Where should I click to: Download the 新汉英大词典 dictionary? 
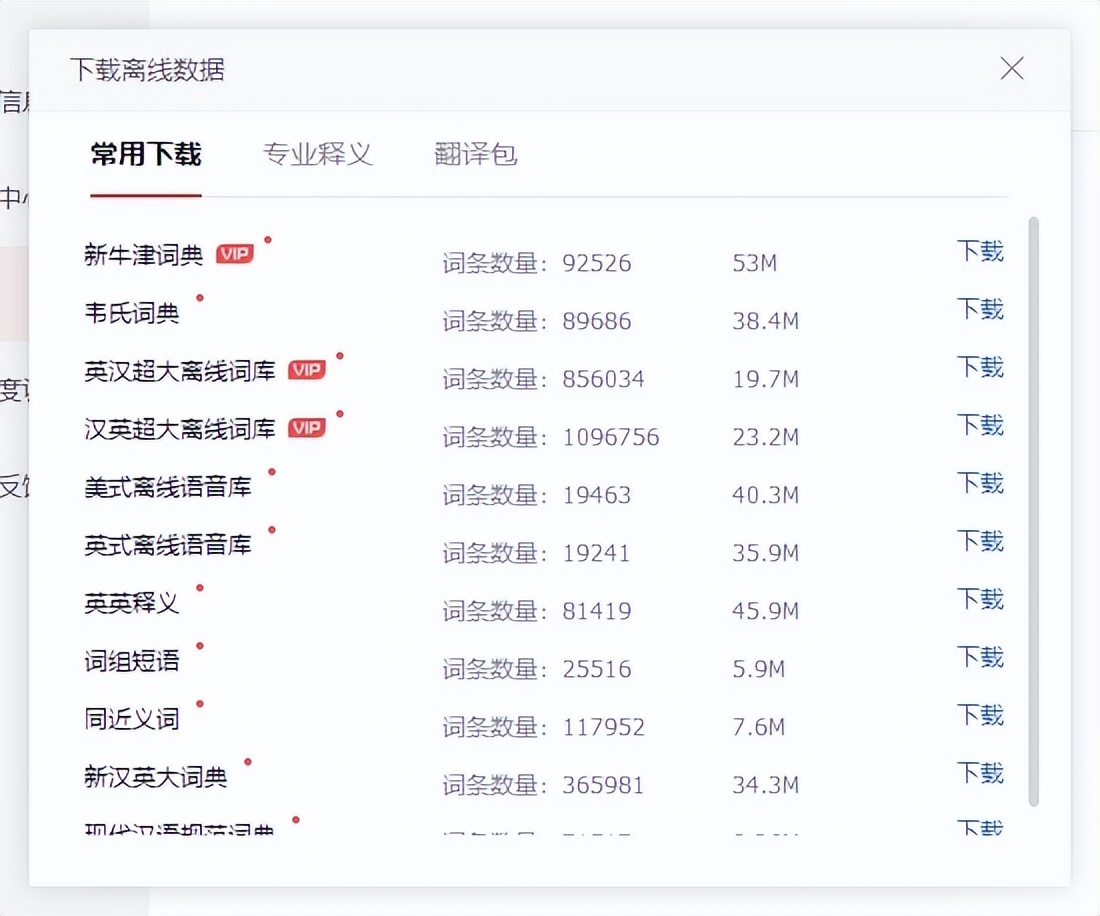click(x=979, y=773)
